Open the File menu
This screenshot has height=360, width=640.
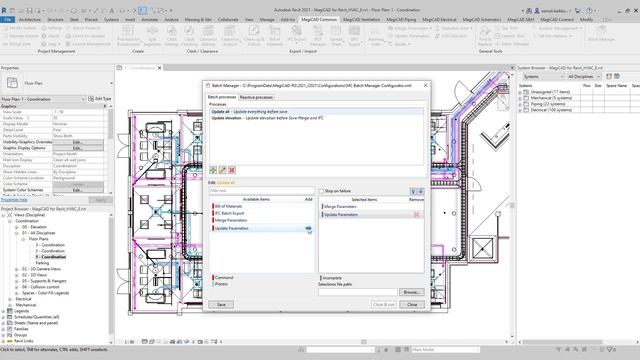tap(8, 19)
